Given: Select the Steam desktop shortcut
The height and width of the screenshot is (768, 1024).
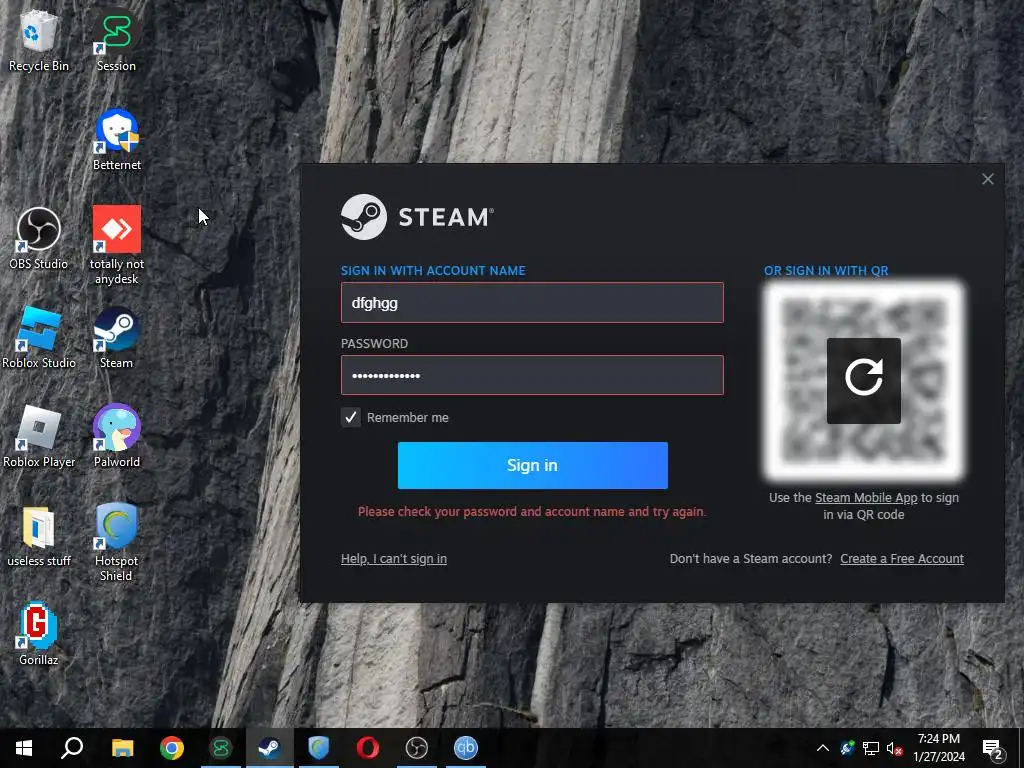Looking at the screenshot, I should (x=116, y=338).
